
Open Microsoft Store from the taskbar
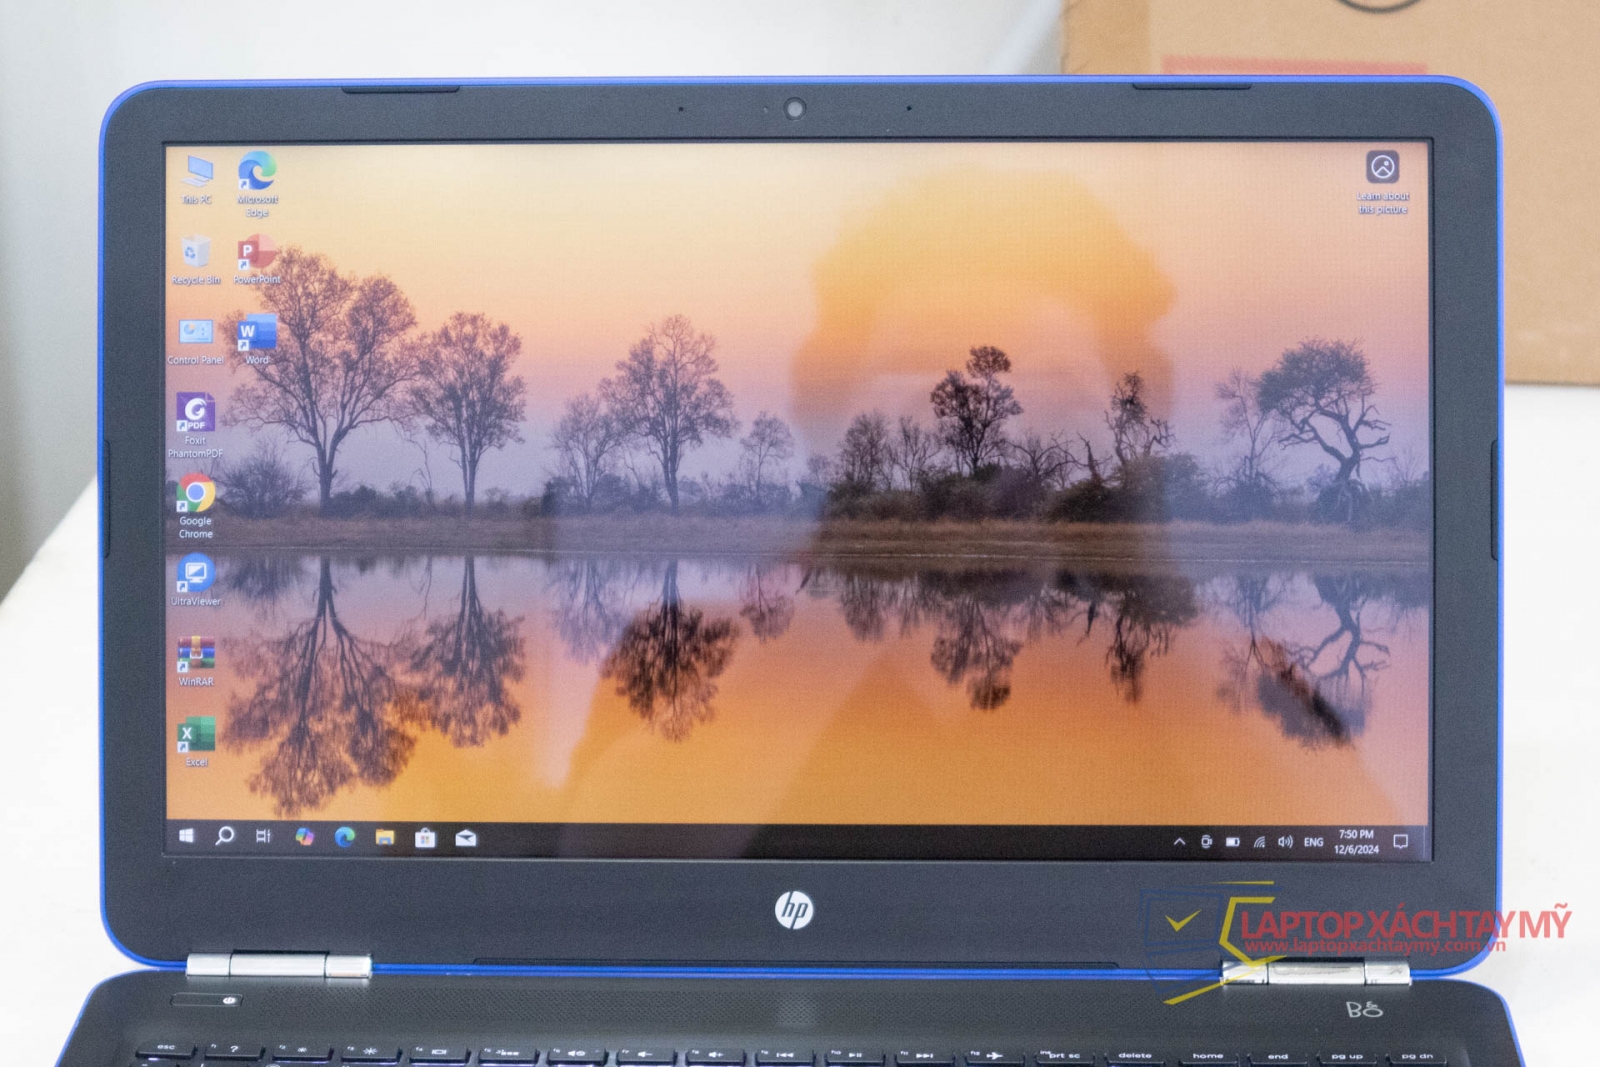tap(425, 838)
